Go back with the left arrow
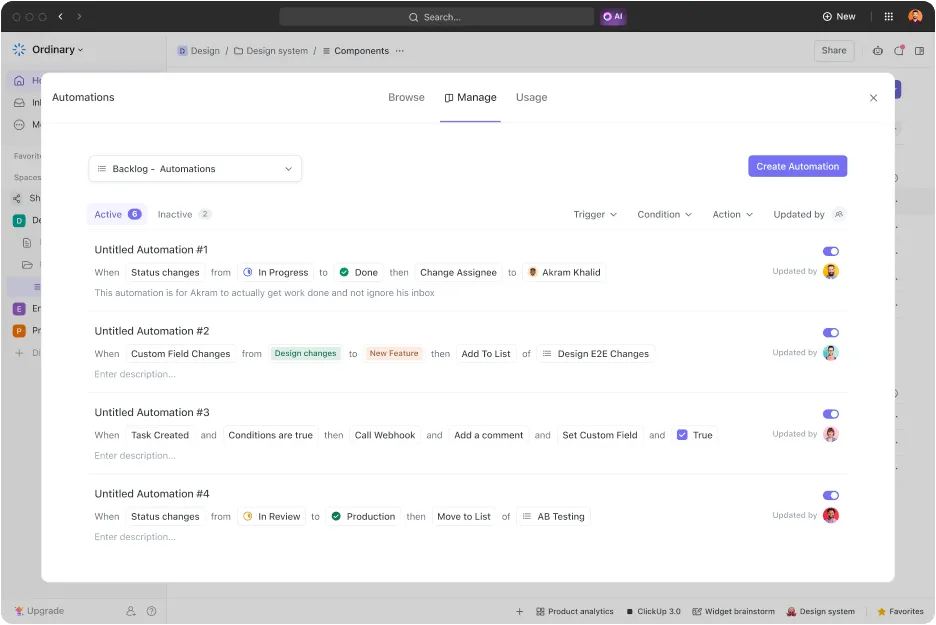The image size is (936, 625). point(60,17)
